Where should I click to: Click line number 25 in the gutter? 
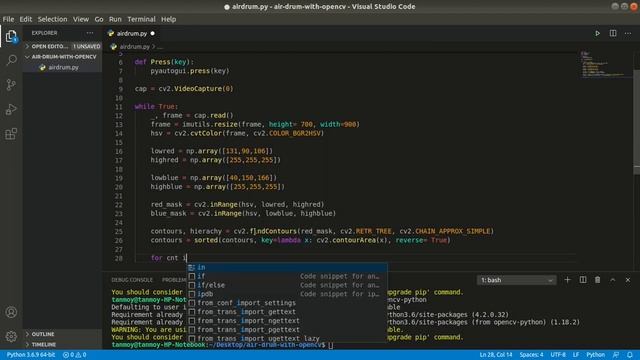tap(118, 231)
